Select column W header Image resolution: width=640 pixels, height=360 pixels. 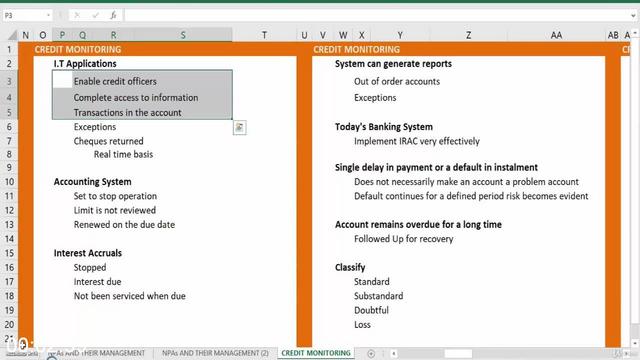[x=343, y=35]
